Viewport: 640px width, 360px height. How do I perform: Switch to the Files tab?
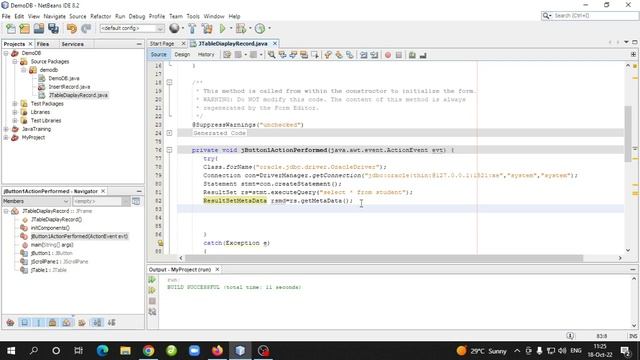[x=43, y=44]
